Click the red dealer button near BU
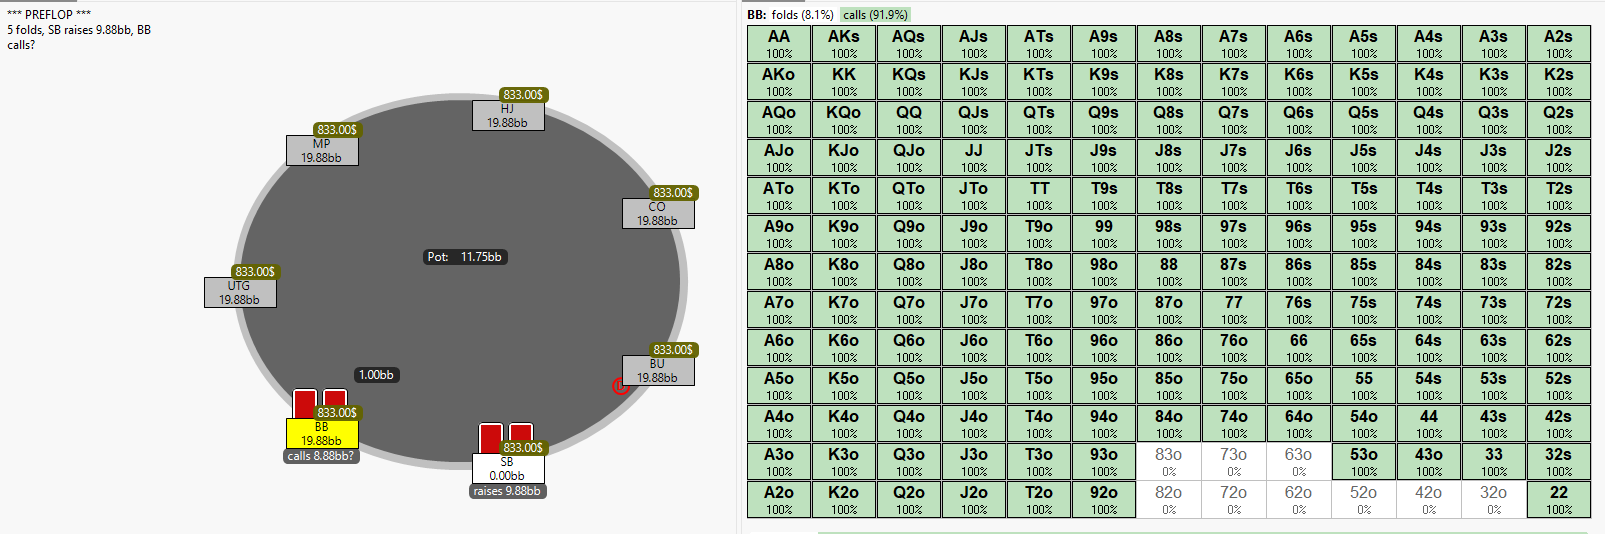 (620, 386)
